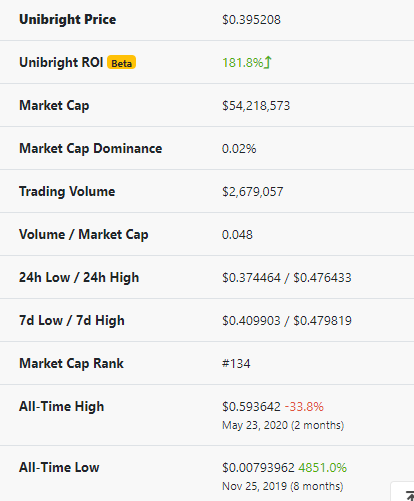This screenshot has width=414, height=501.
Task: Click the ROI green up arrow icon
Action: click(x=268, y=62)
